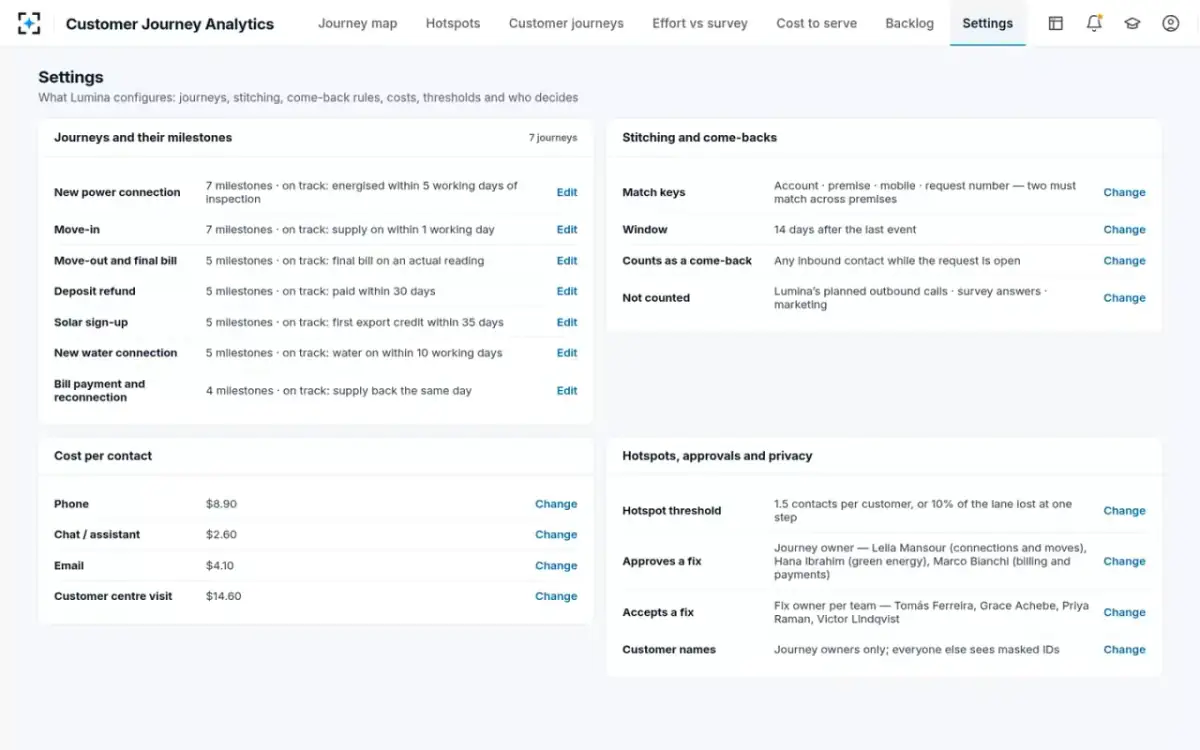Open the Cost to serve tab
Image resolution: width=1200 pixels, height=750 pixels.
[816, 23]
